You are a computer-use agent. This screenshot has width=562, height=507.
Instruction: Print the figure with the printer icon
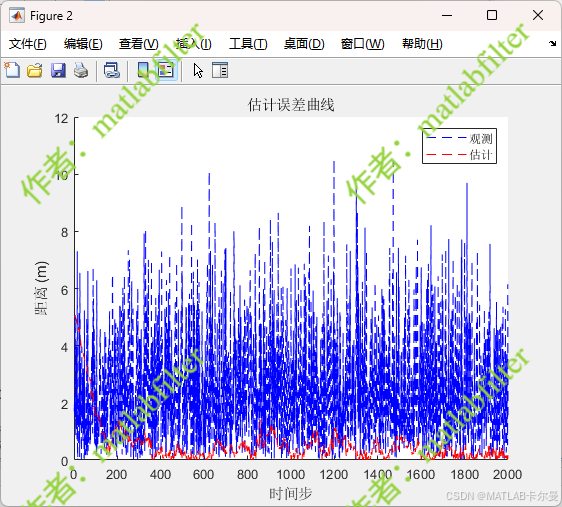pyautogui.click(x=81, y=70)
